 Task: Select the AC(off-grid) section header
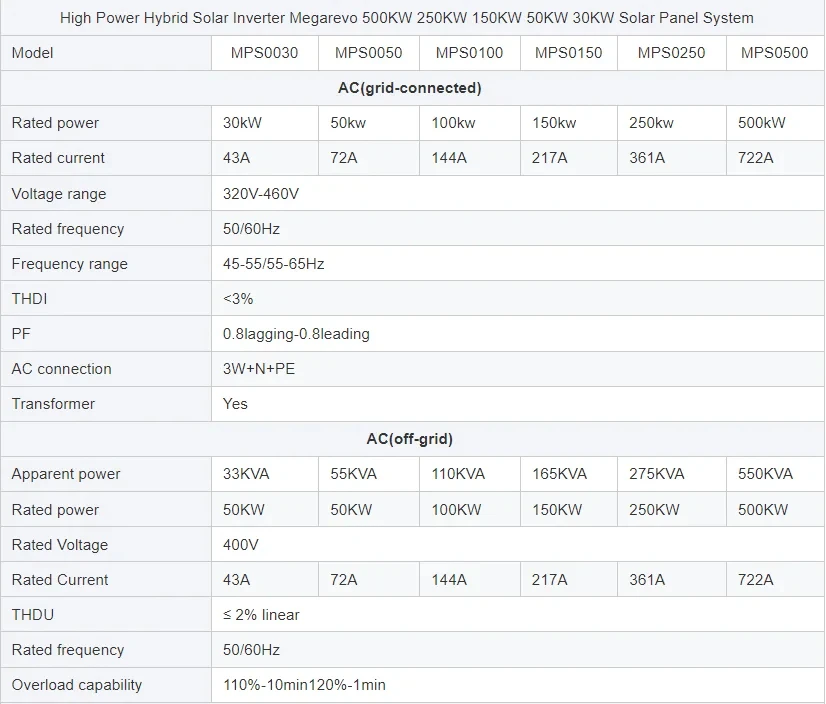point(413,439)
